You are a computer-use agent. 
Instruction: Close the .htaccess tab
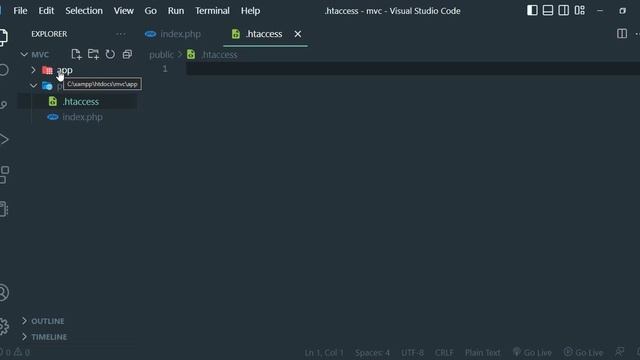pyautogui.click(x=298, y=34)
